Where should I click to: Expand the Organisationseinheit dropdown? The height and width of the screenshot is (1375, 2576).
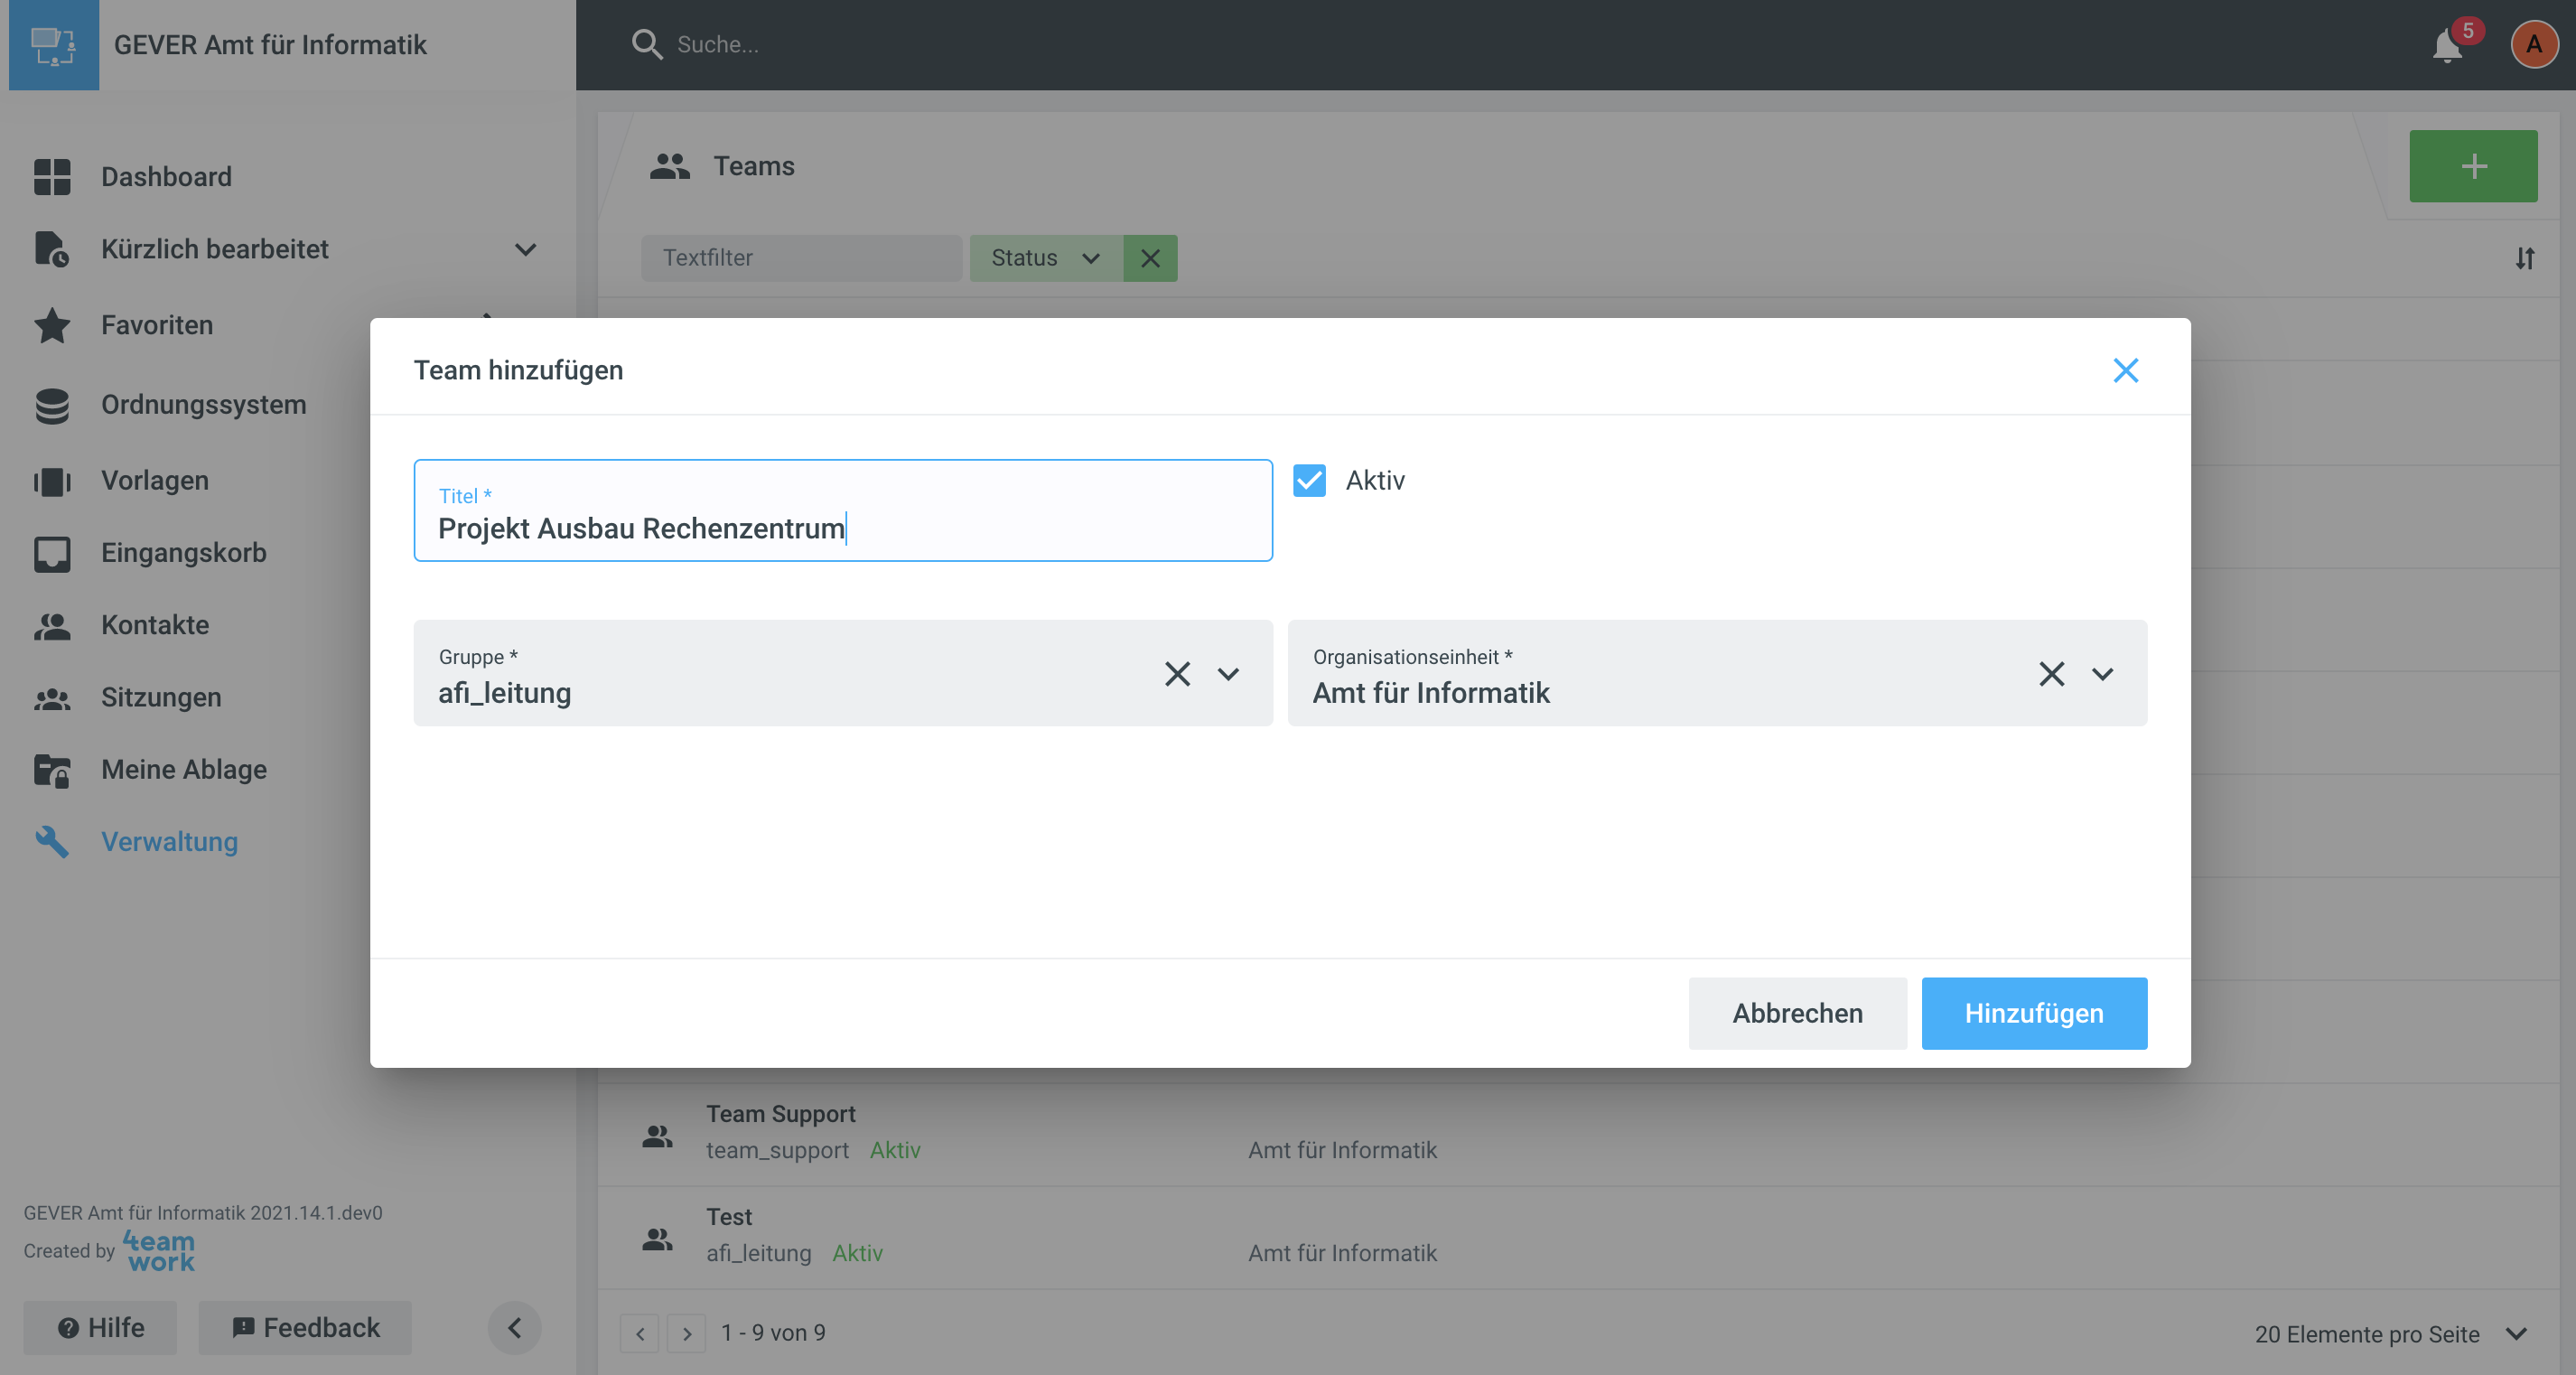point(2102,674)
